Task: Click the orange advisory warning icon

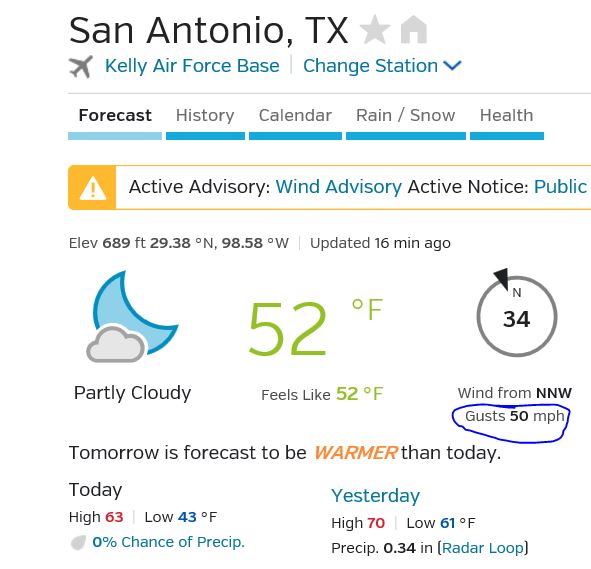Action: point(92,187)
